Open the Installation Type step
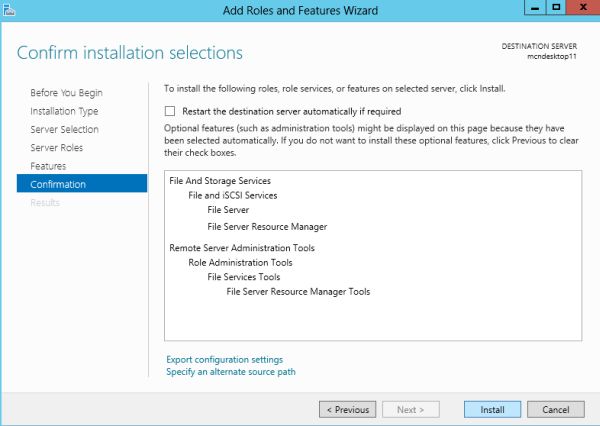The height and width of the screenshot is (426, 600). [x=64, y=111]
